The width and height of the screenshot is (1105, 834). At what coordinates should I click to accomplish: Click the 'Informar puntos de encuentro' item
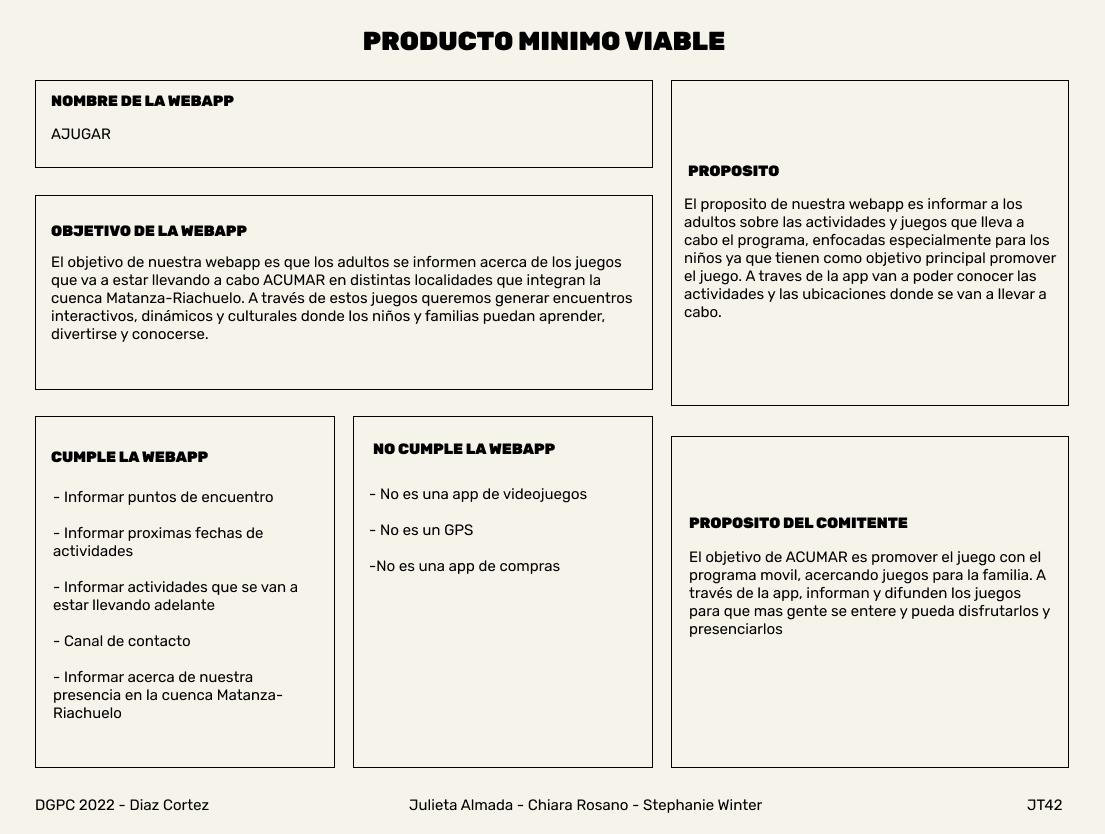(x=163, y=497)
